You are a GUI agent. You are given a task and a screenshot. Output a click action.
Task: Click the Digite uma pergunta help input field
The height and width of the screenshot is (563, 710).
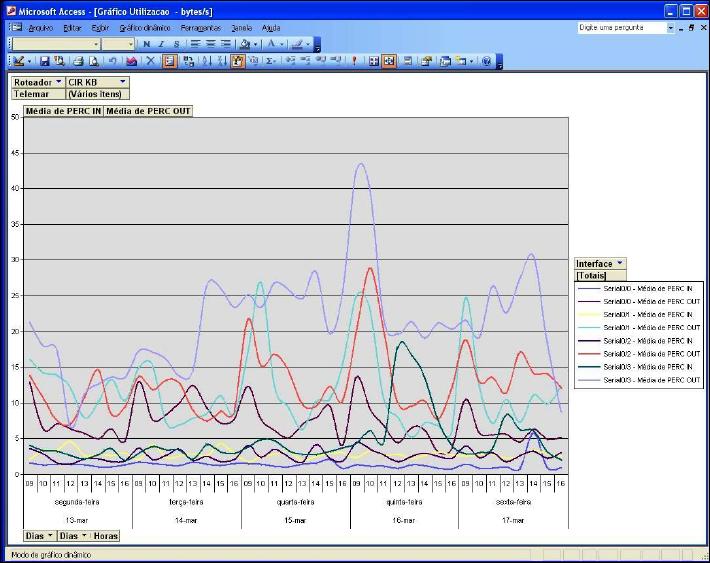click(x=621, y=28)
